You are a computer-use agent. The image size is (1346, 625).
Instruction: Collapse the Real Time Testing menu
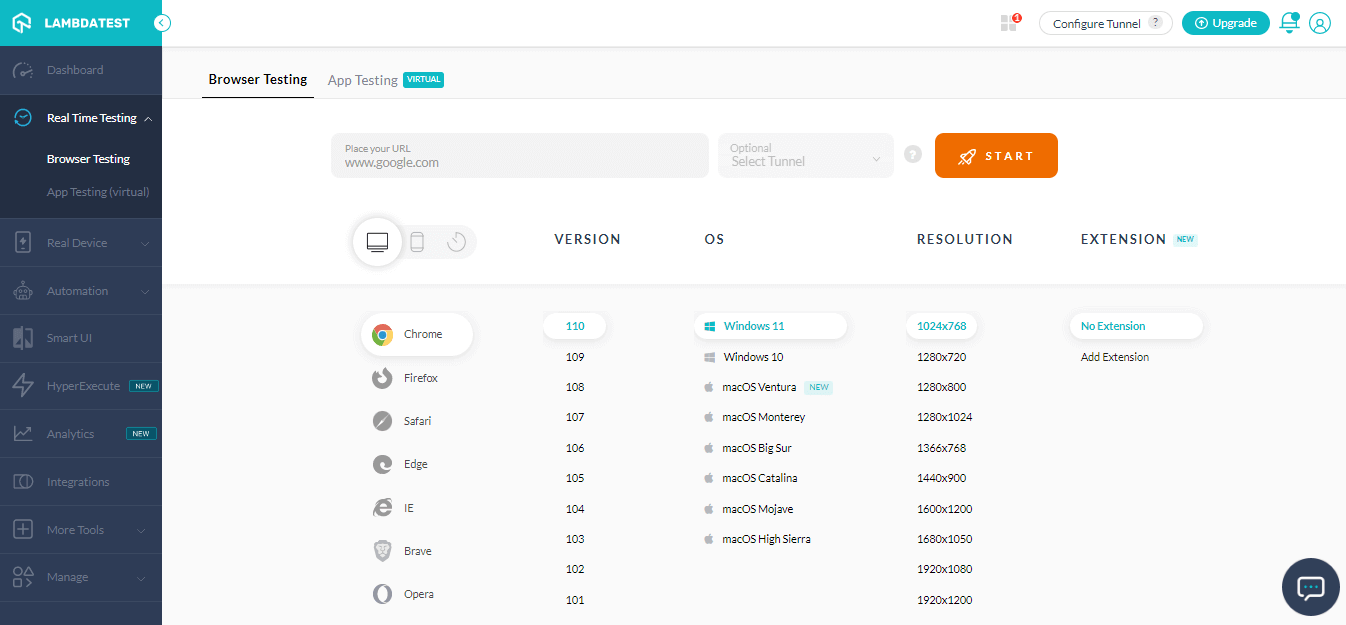[x=90, y=117]
